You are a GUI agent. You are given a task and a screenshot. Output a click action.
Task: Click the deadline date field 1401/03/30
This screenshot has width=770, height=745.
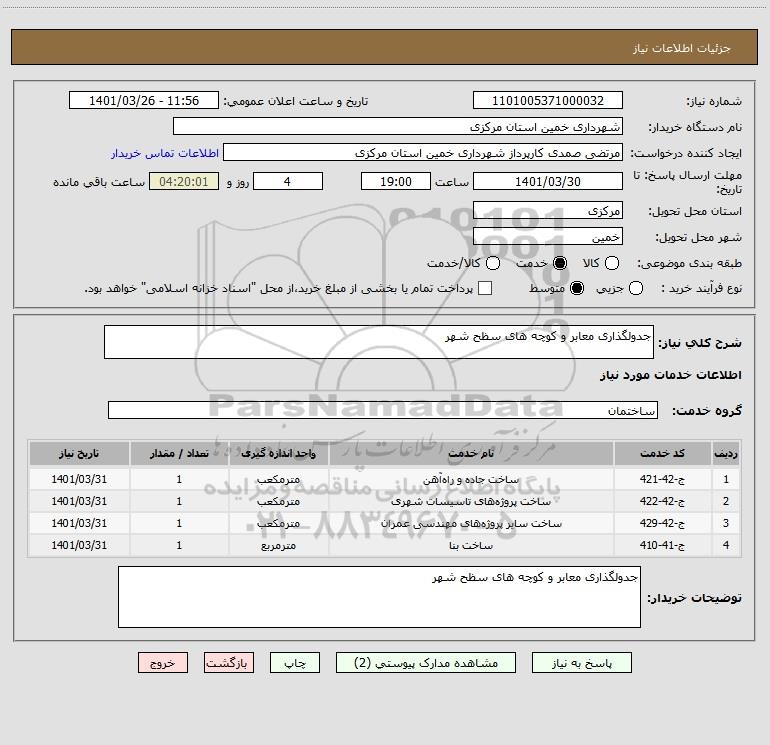point(548,181)
